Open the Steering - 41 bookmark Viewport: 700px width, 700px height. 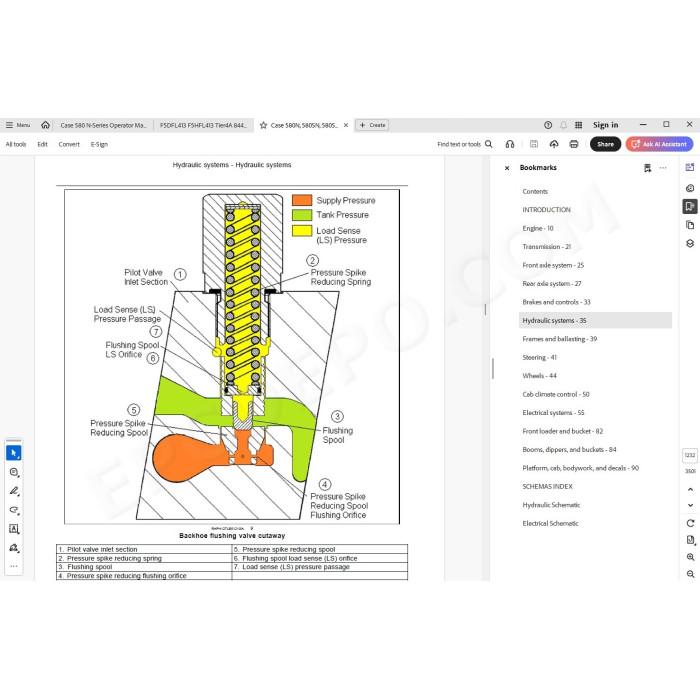(x=539, y=357)
